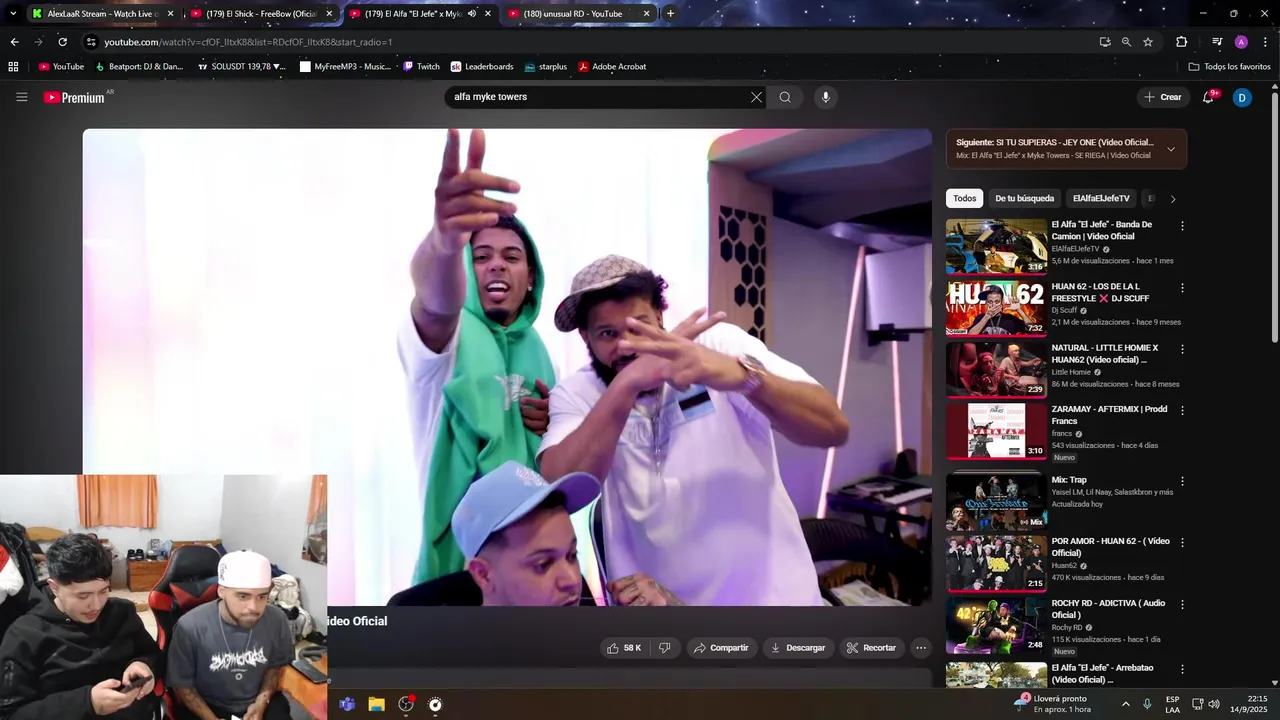Viewport: 1280px width, 720px height.
Task: Open ROCHY RD ADICTIVA thumbnail
Action: [x=996, y=625]
